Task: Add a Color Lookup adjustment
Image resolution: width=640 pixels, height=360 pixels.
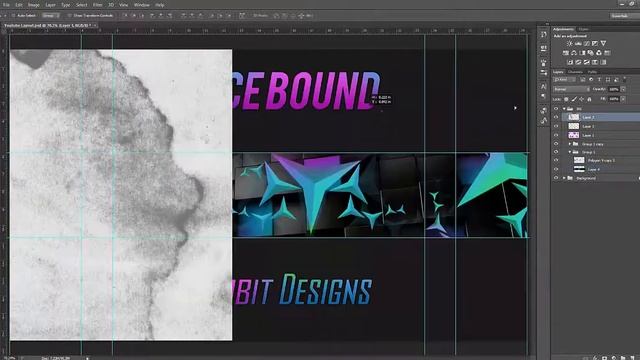Action: (607, 53)
